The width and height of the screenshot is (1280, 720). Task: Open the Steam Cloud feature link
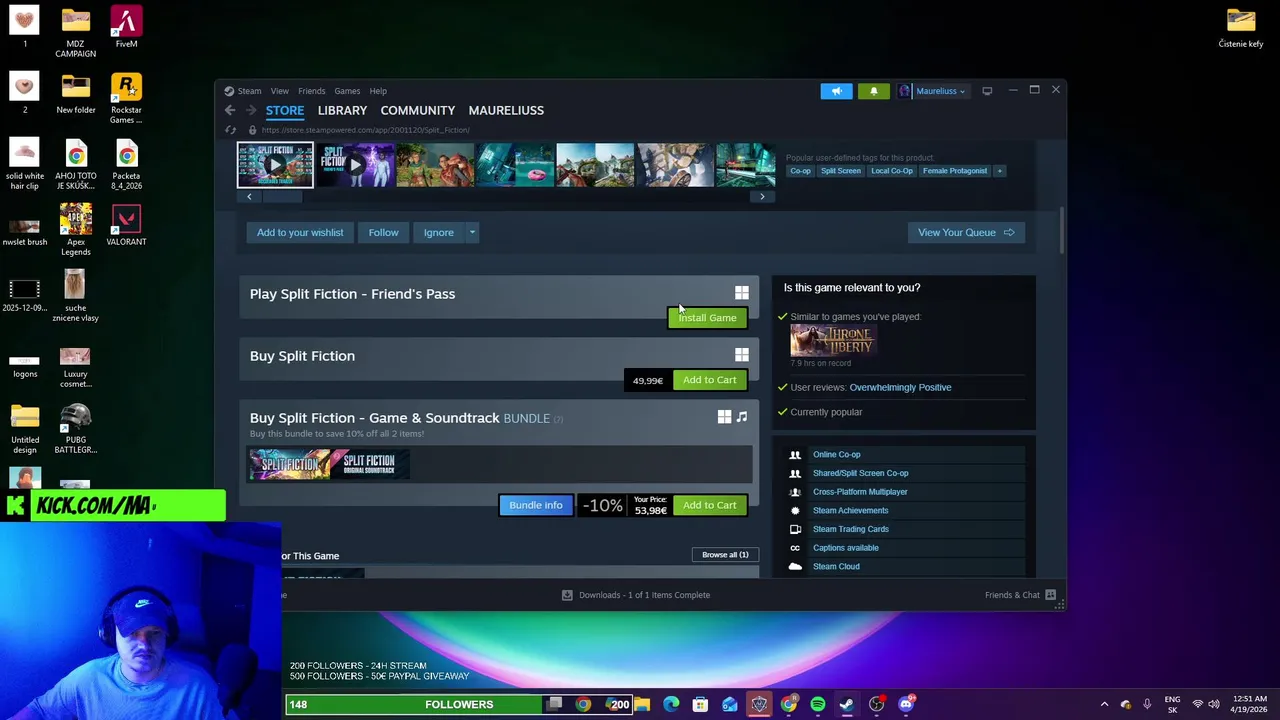tap(836, 566)
